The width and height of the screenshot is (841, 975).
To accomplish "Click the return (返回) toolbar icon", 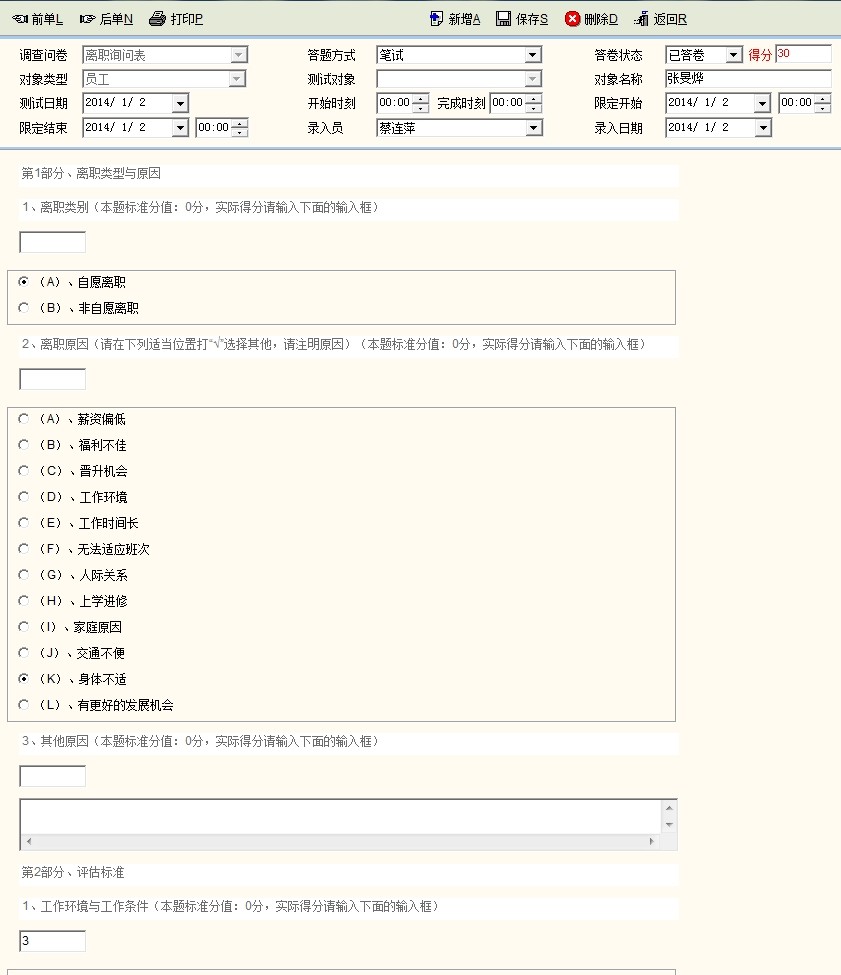I will (641, 19).
